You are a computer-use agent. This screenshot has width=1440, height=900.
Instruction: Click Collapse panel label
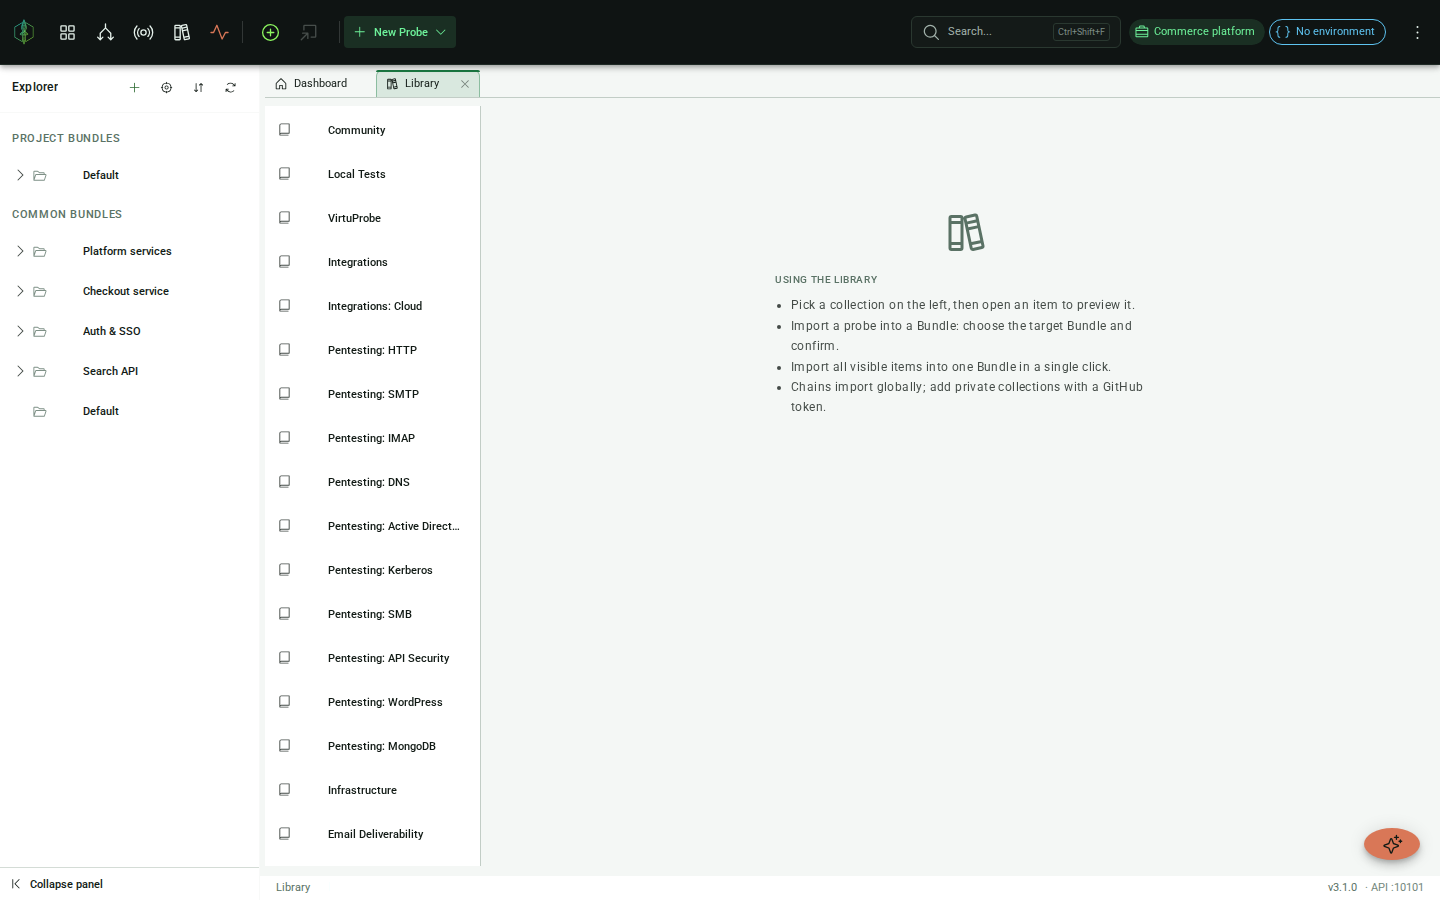pos(66,884)
